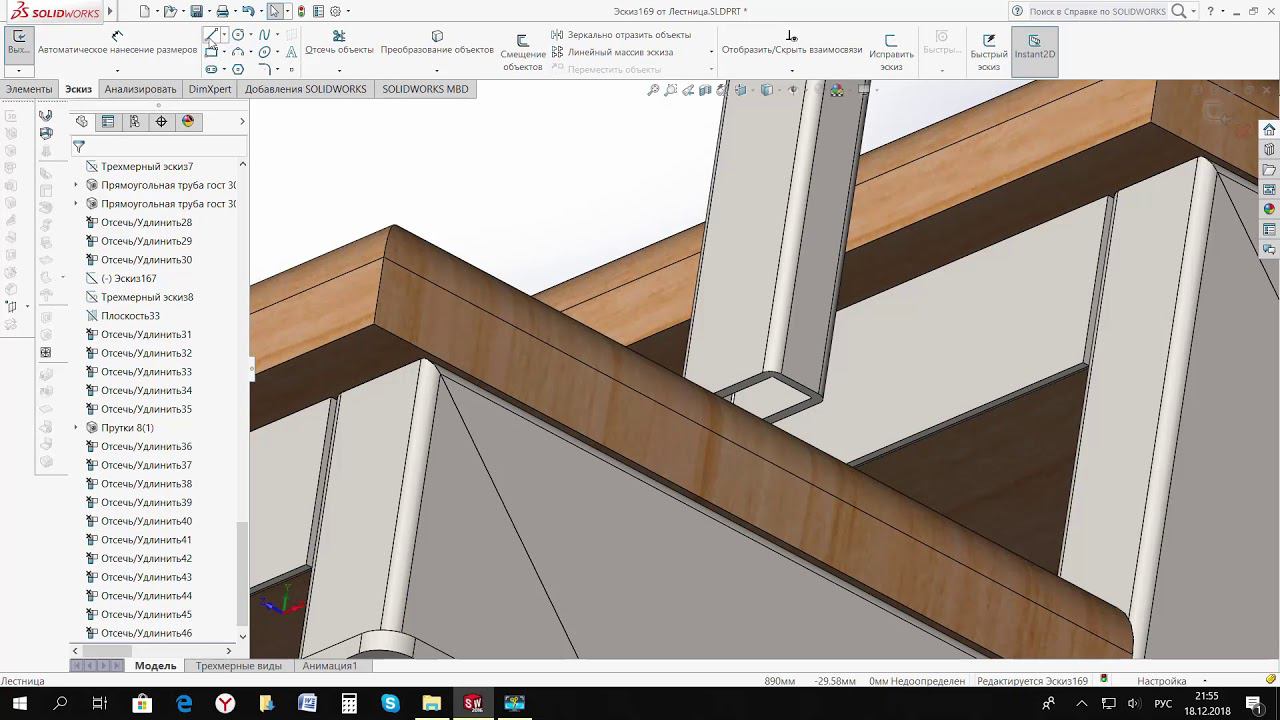Create a new document with the New icon

coord(145,11)
